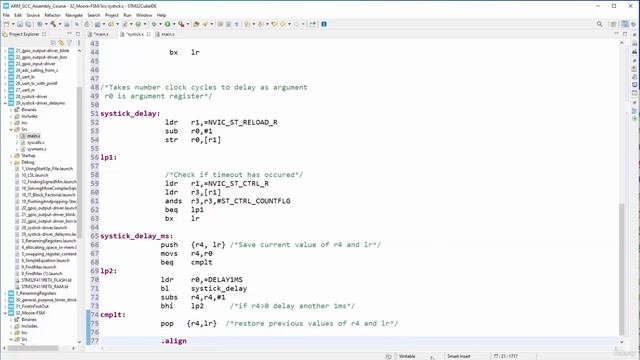Click the editor vertical scrollbar thumb
640x360 pixels.
pos(622,269)
